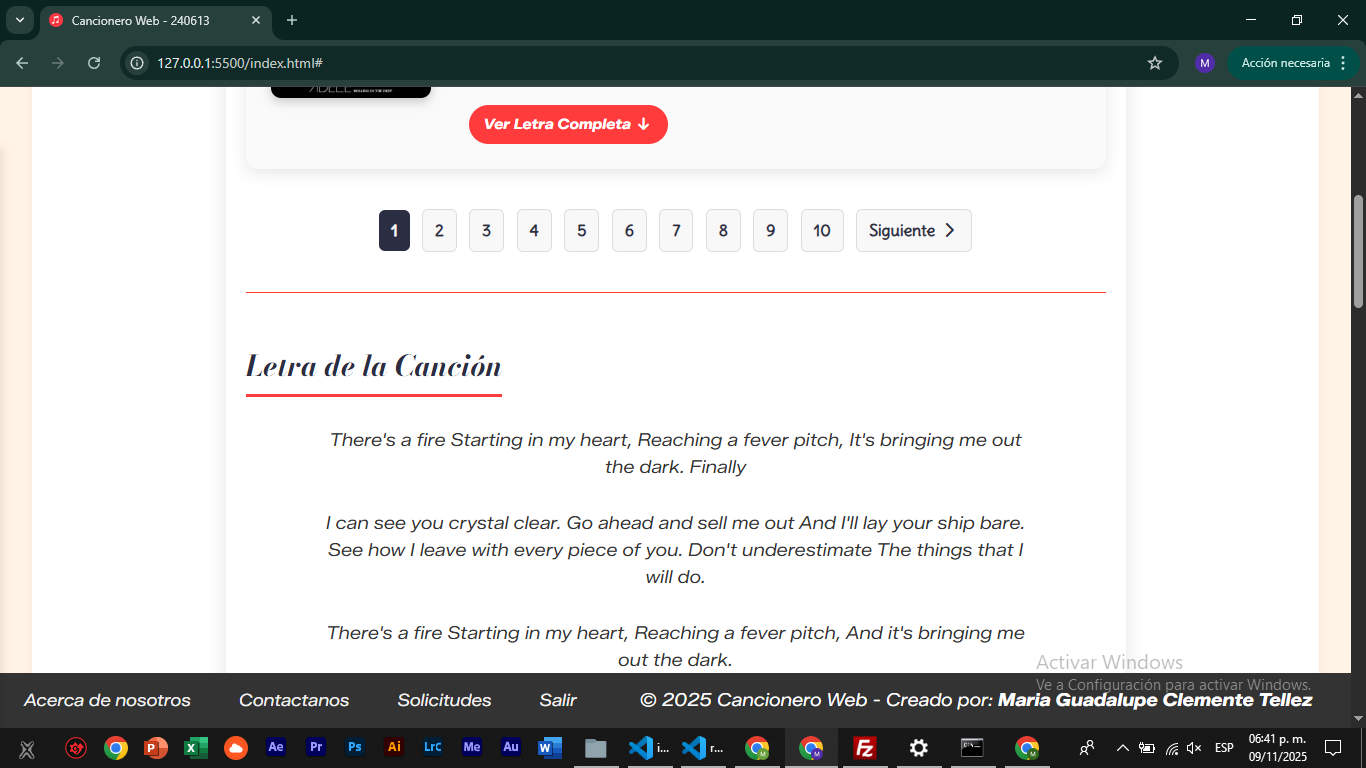Click the bookmark star icon
The height and width of the screenshot is (768, 1366).
coord(1155,63)
